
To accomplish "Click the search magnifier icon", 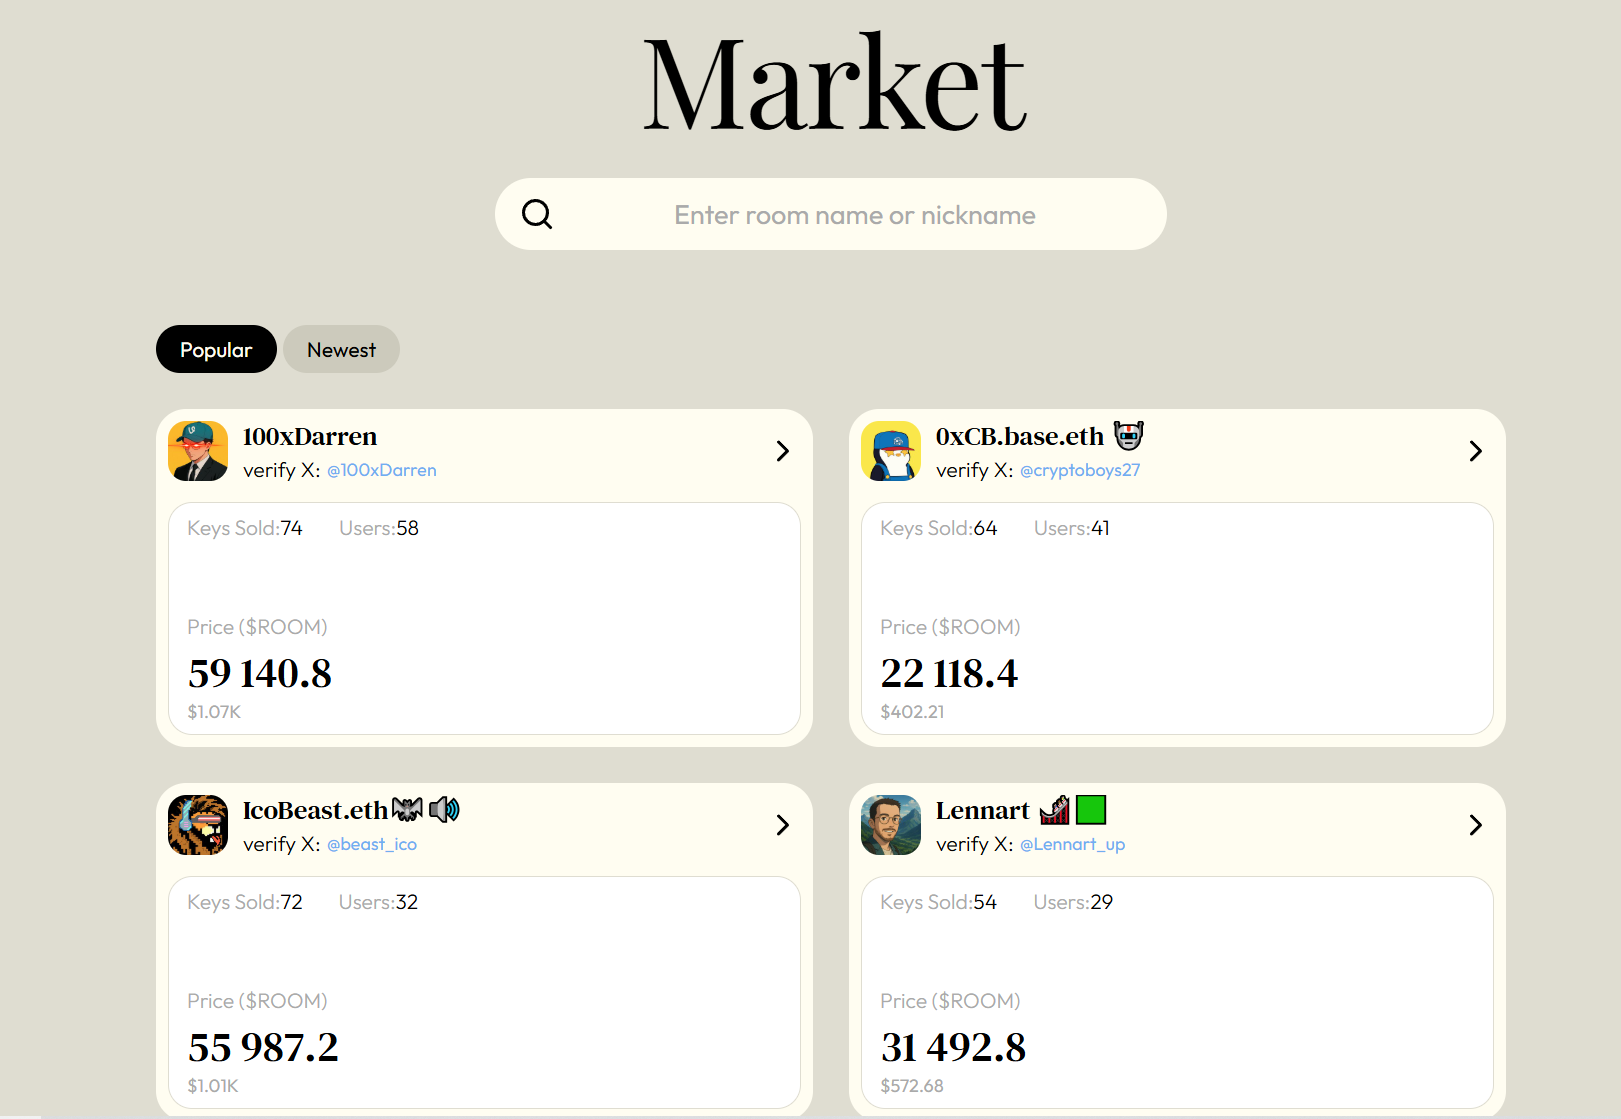I will click(537, 214).
